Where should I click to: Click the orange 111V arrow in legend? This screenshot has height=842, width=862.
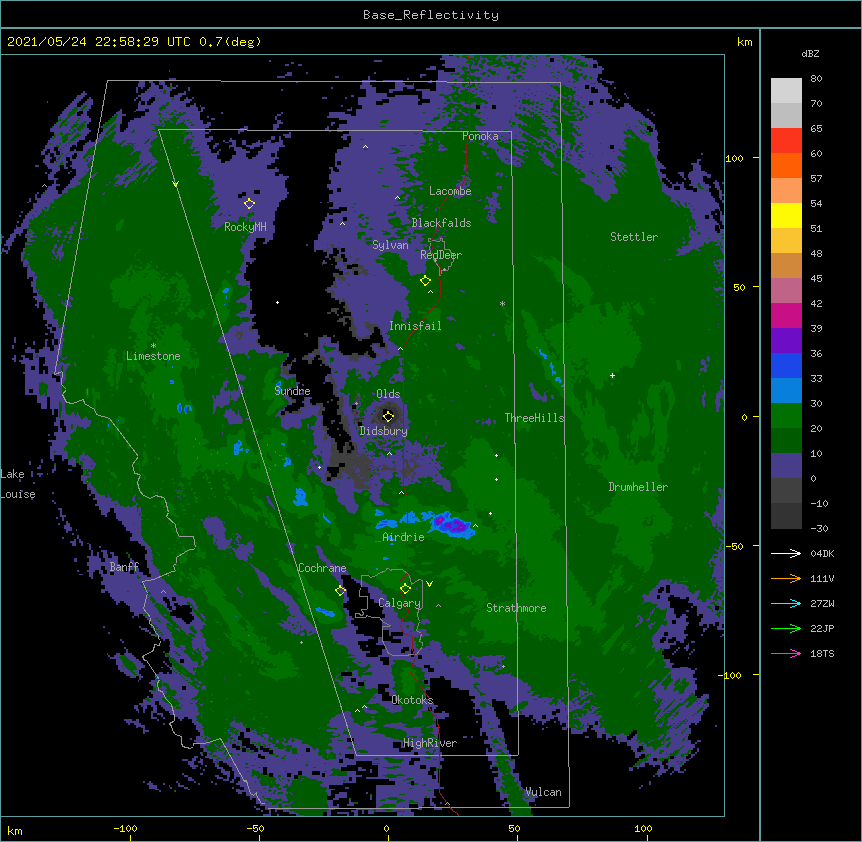click(786, 578)
